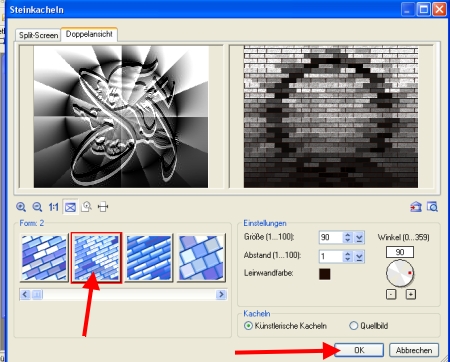Increase the Abstand value with up arrow

point(348,253)
